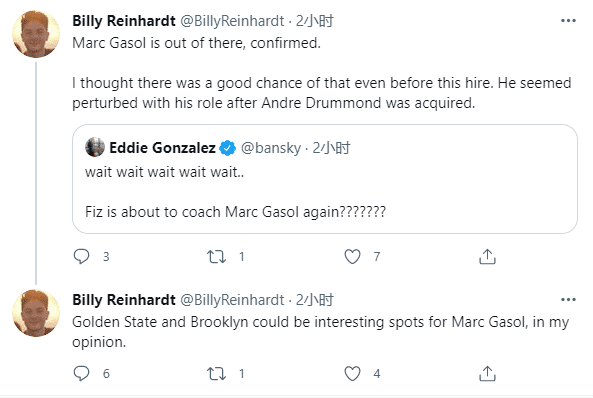Open more options menu on first tweet
The height and width of the screenshot is (398, 593).
tap(568, 20)
